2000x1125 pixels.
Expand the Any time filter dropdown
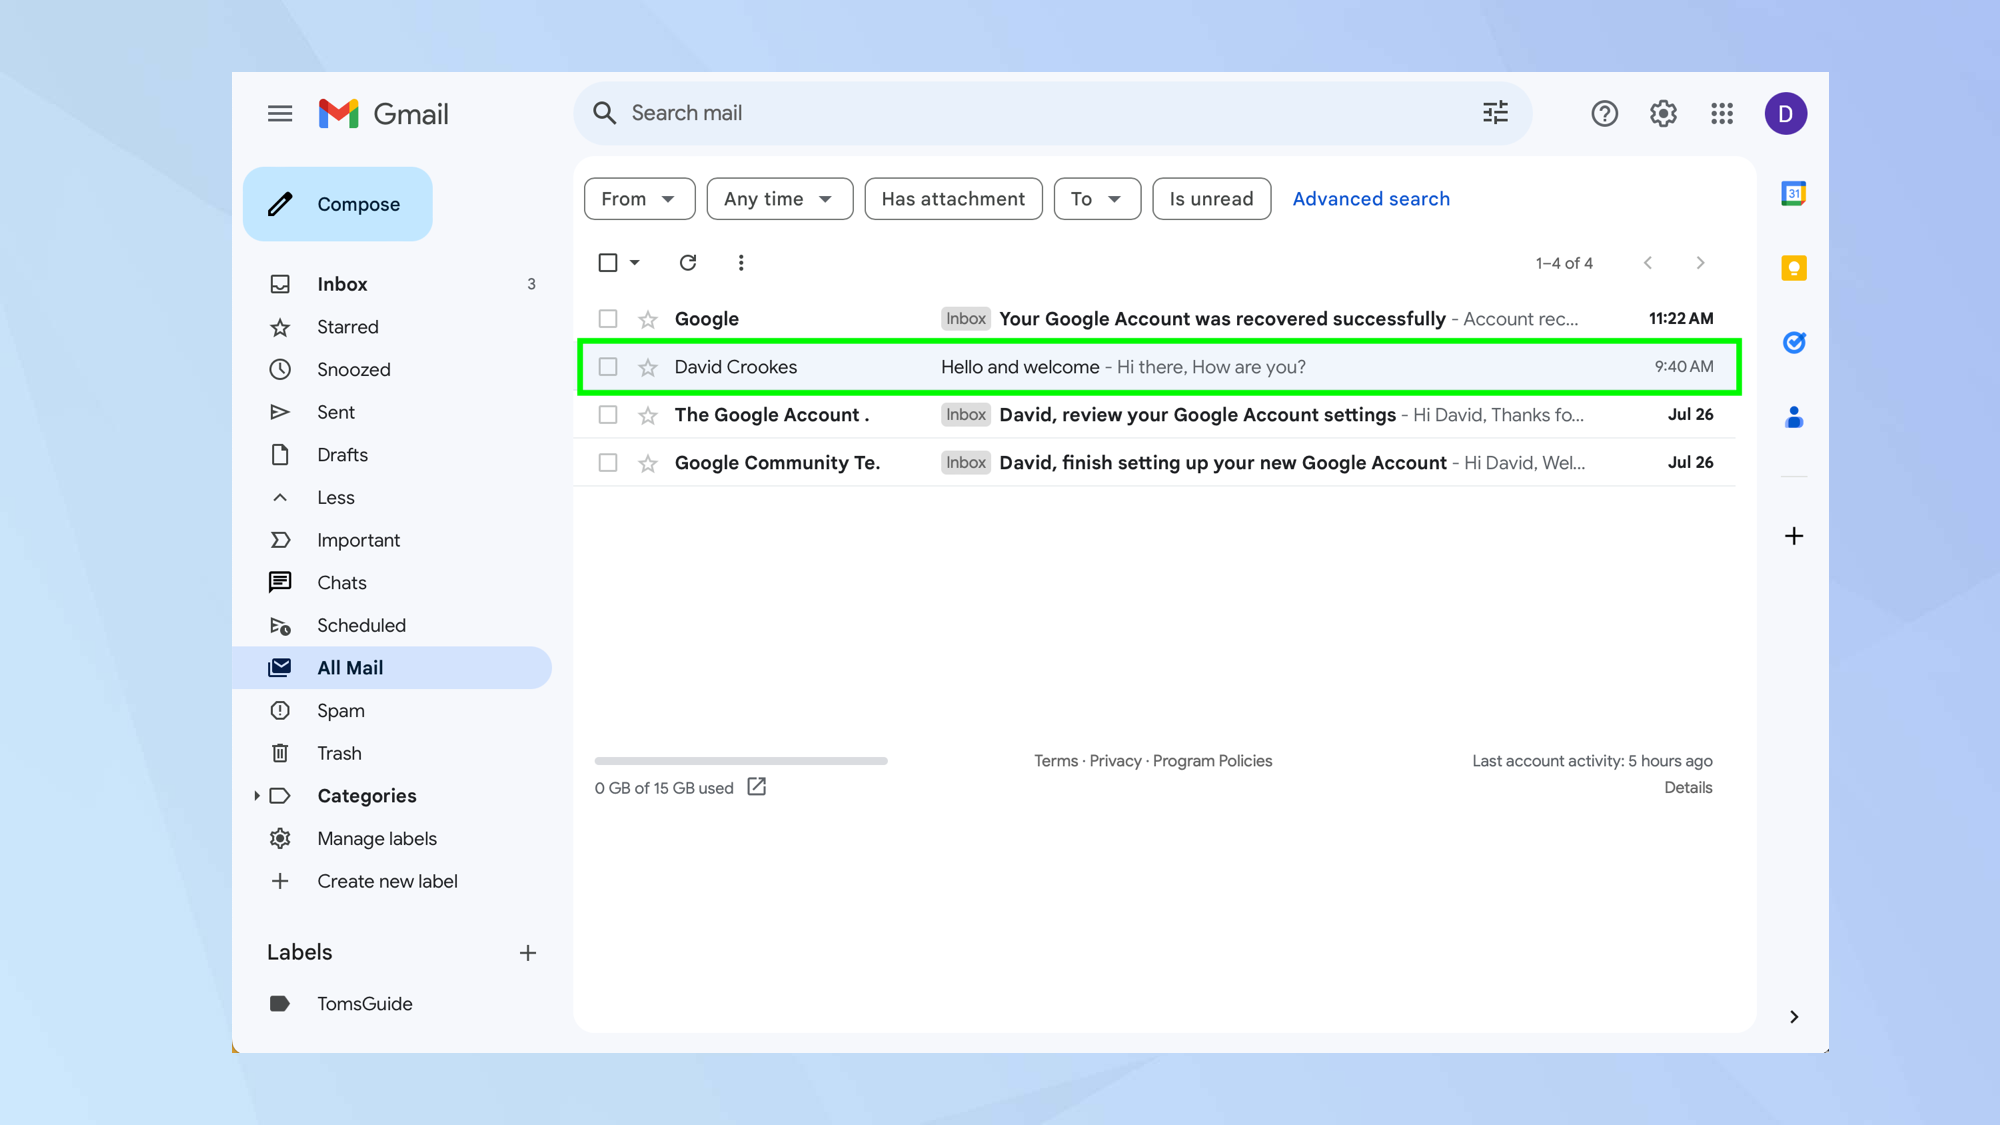pos(777,198)
